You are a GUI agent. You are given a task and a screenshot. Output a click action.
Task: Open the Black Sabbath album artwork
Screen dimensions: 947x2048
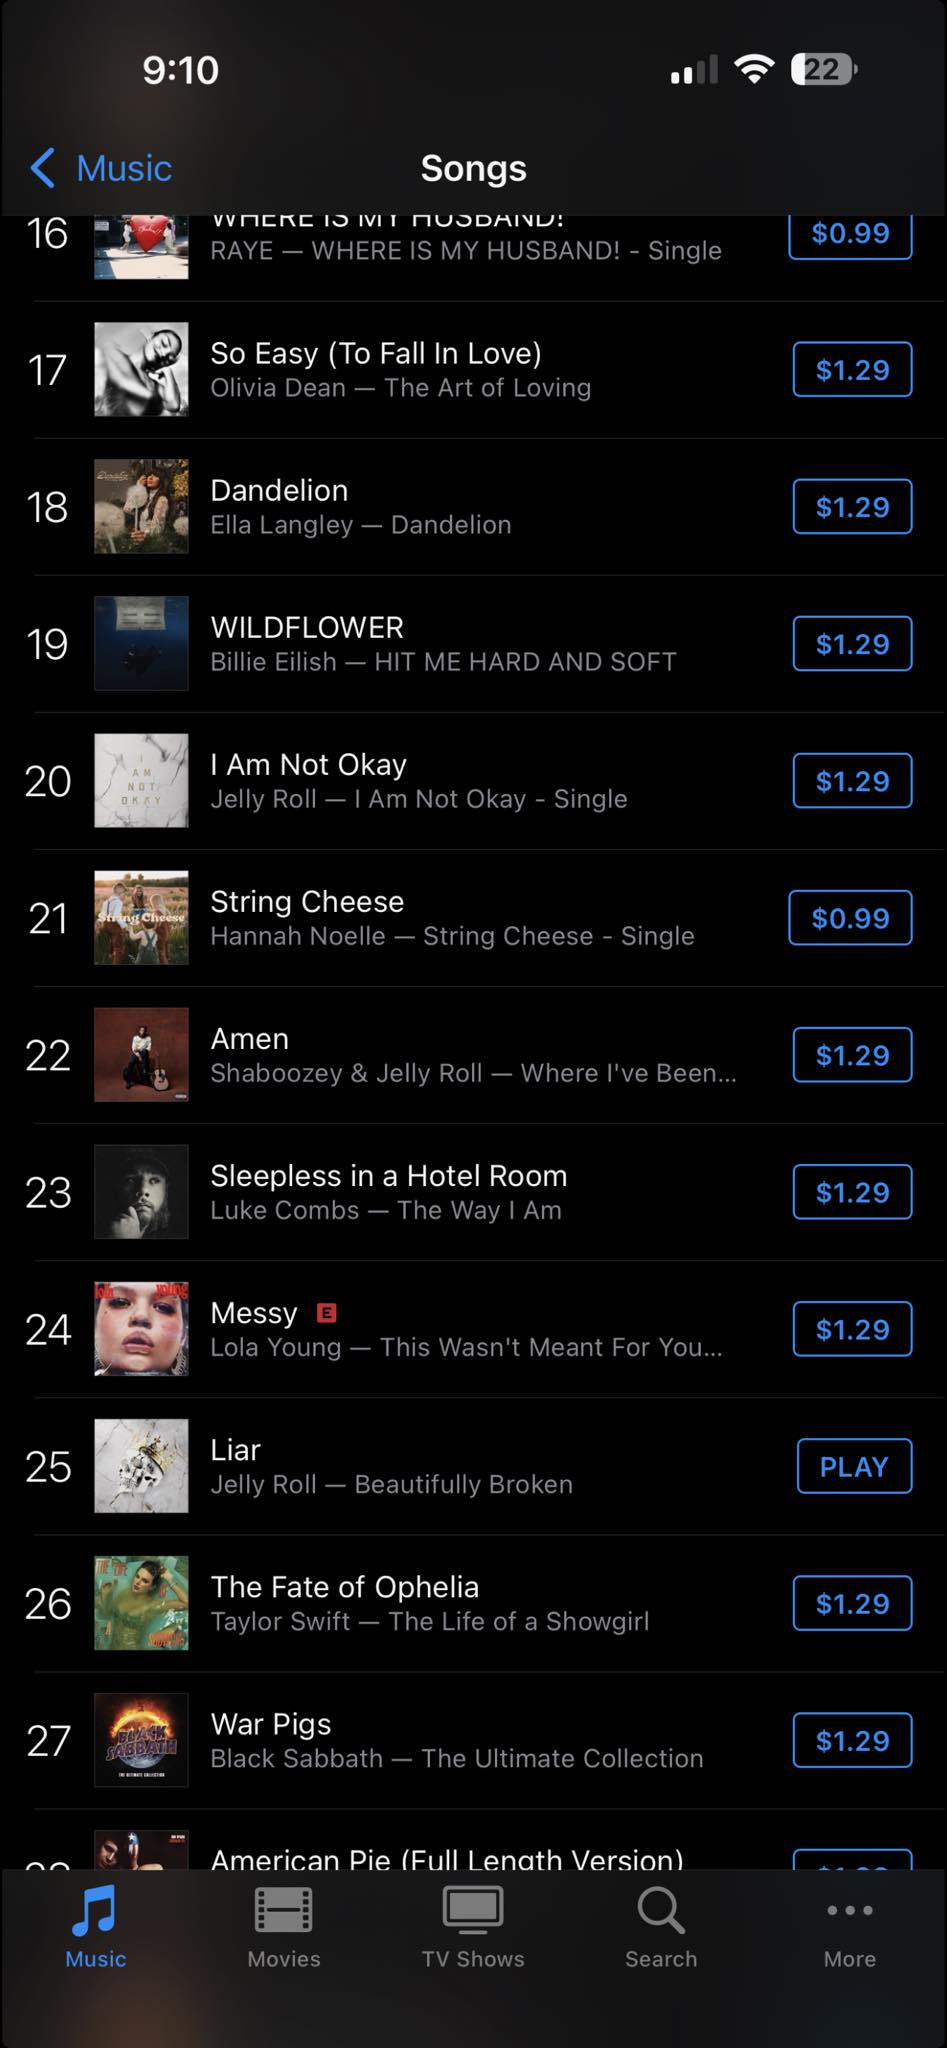click(141, 1740)
